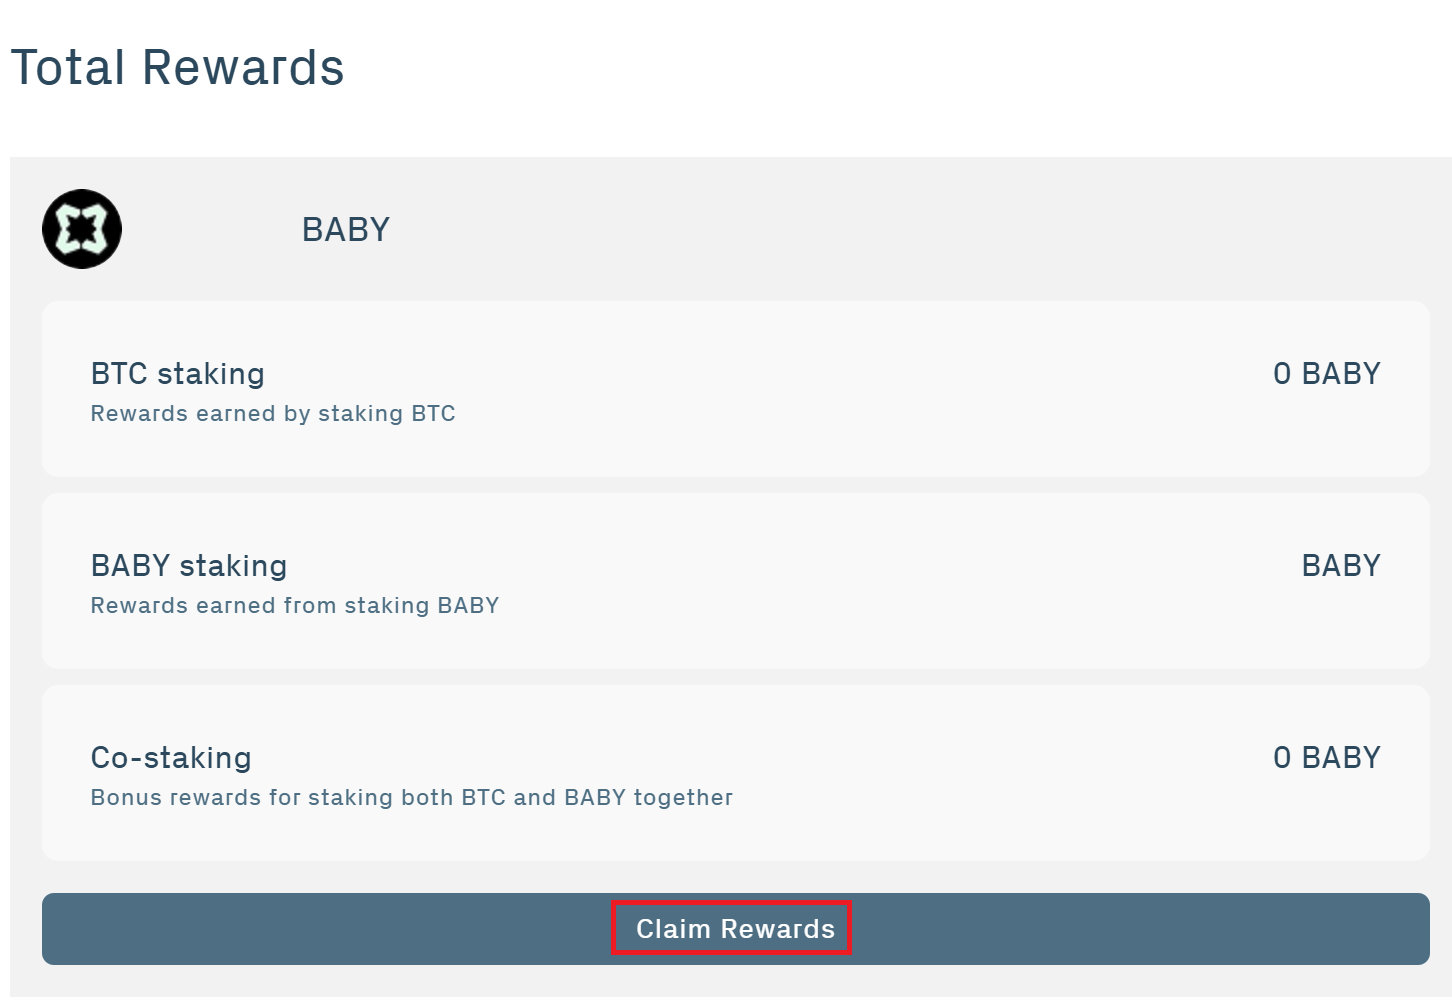Click the highlighted Claim Rewards label
This screenshot has height=1002, width=1452.
point(731,928)
